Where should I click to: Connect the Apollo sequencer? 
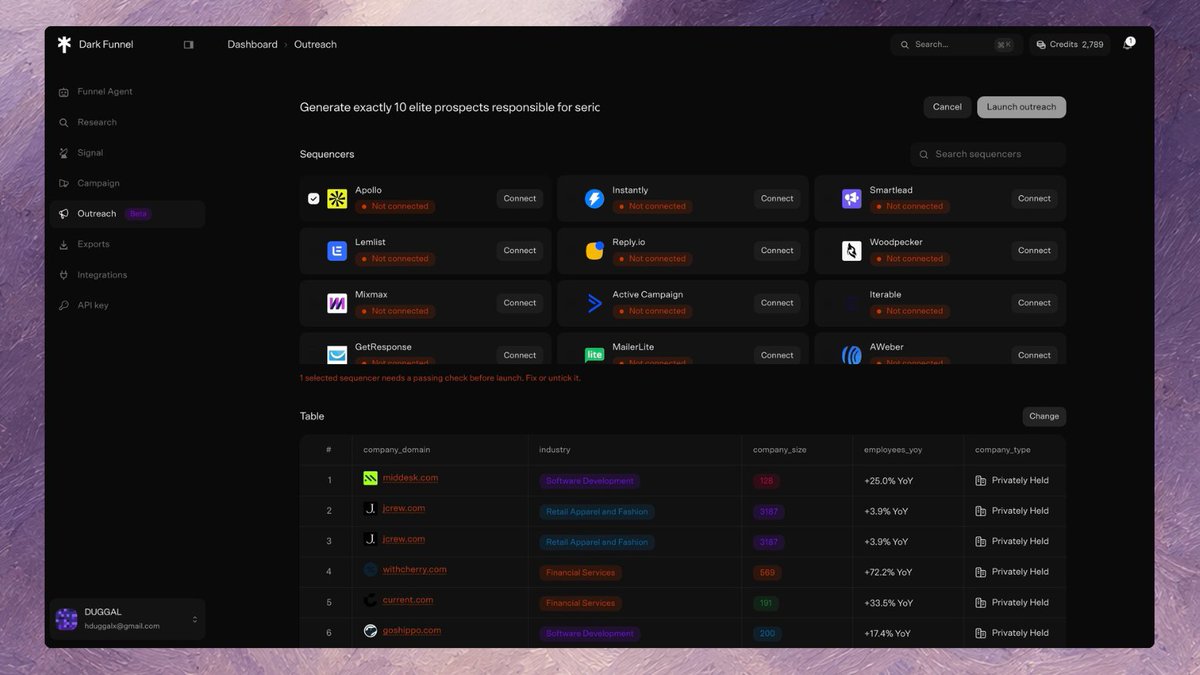click(520, 198)
